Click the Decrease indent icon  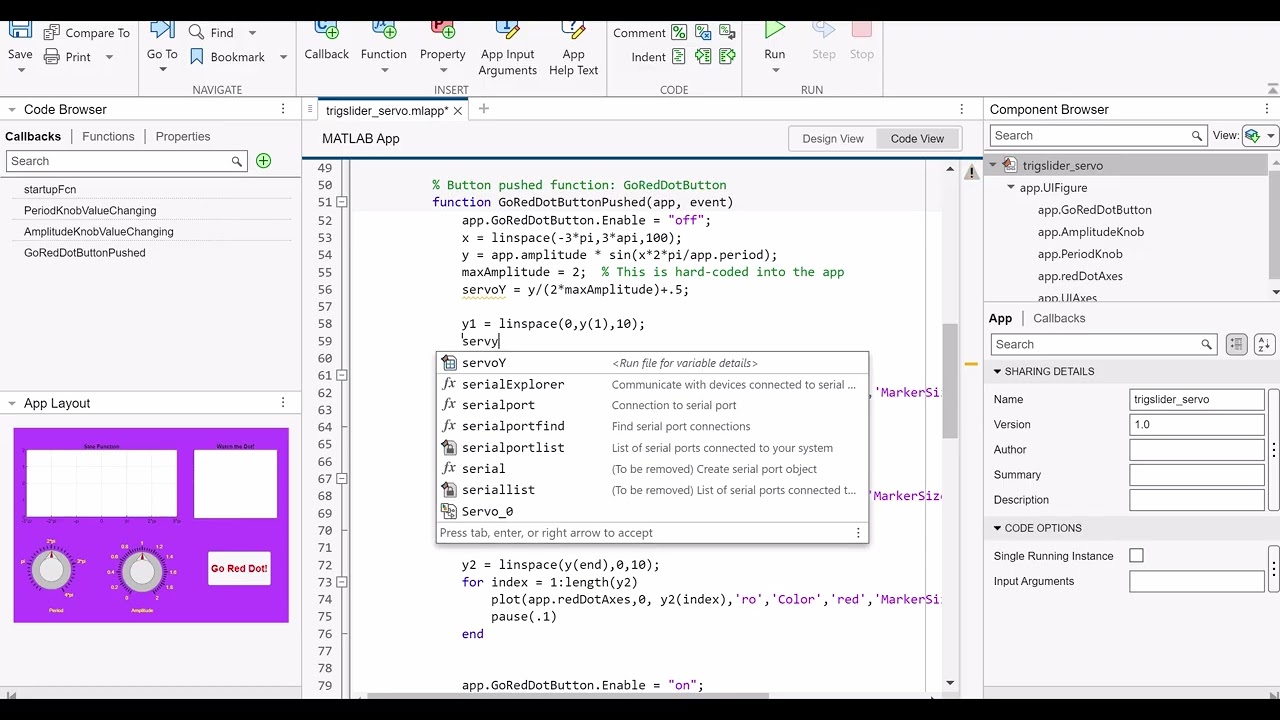(727, 57)
